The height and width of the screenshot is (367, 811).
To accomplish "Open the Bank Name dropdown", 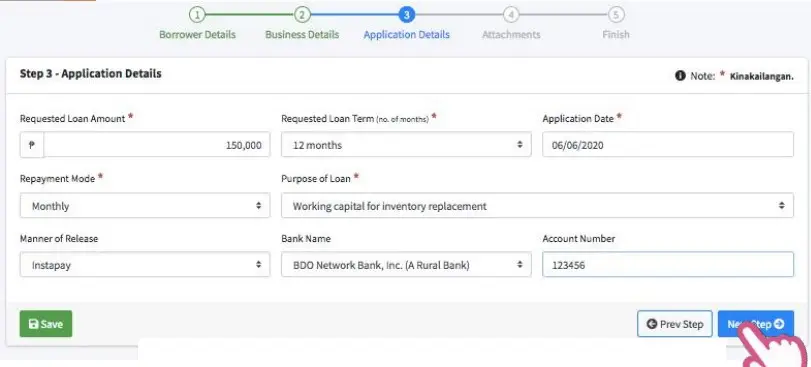I will pyautogui.click(x=406, y=265).
